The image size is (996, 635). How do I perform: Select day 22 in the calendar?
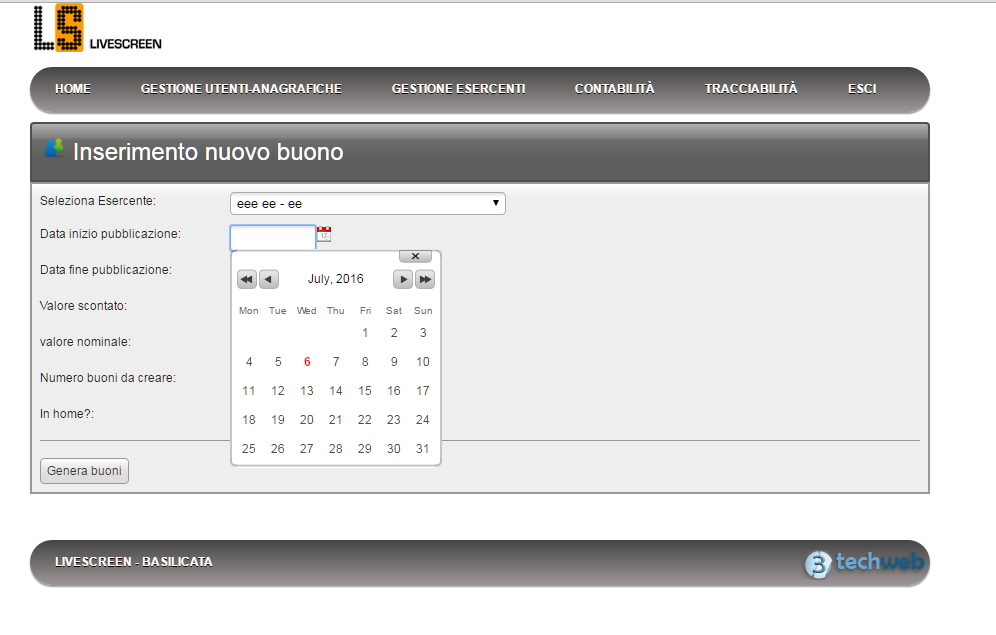(x=365, y=420)
